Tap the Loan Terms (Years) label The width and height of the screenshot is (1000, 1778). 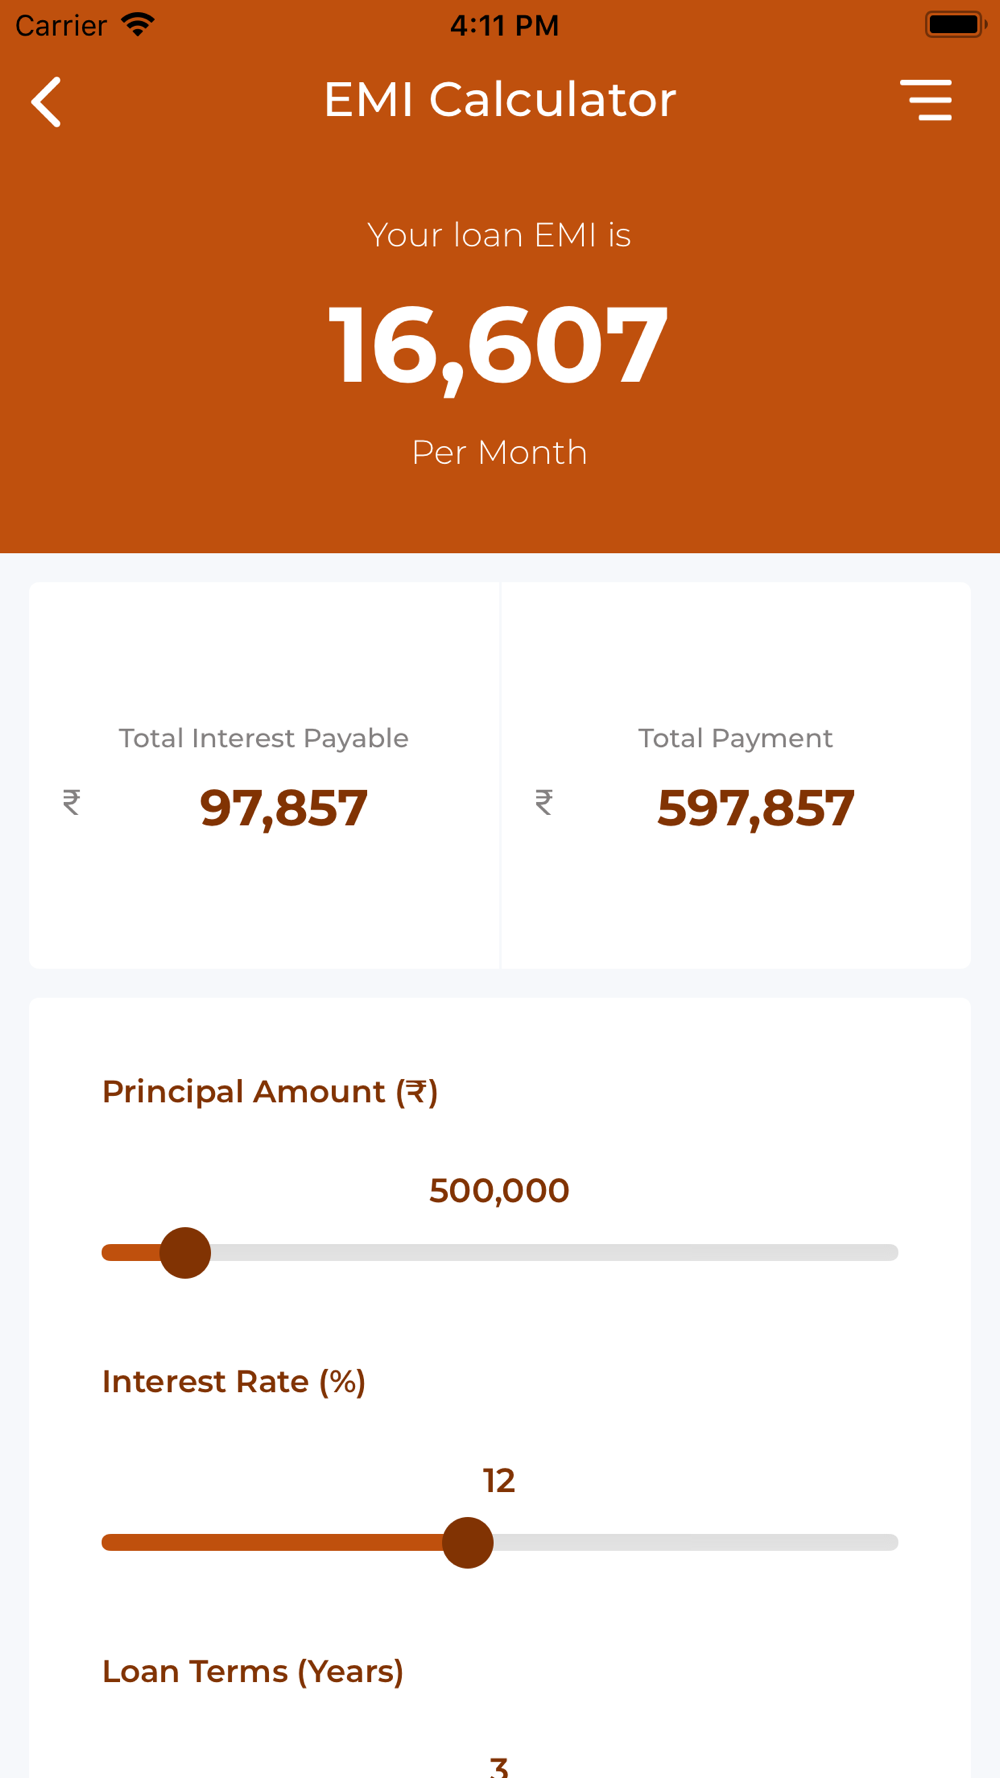[253, 1671]
